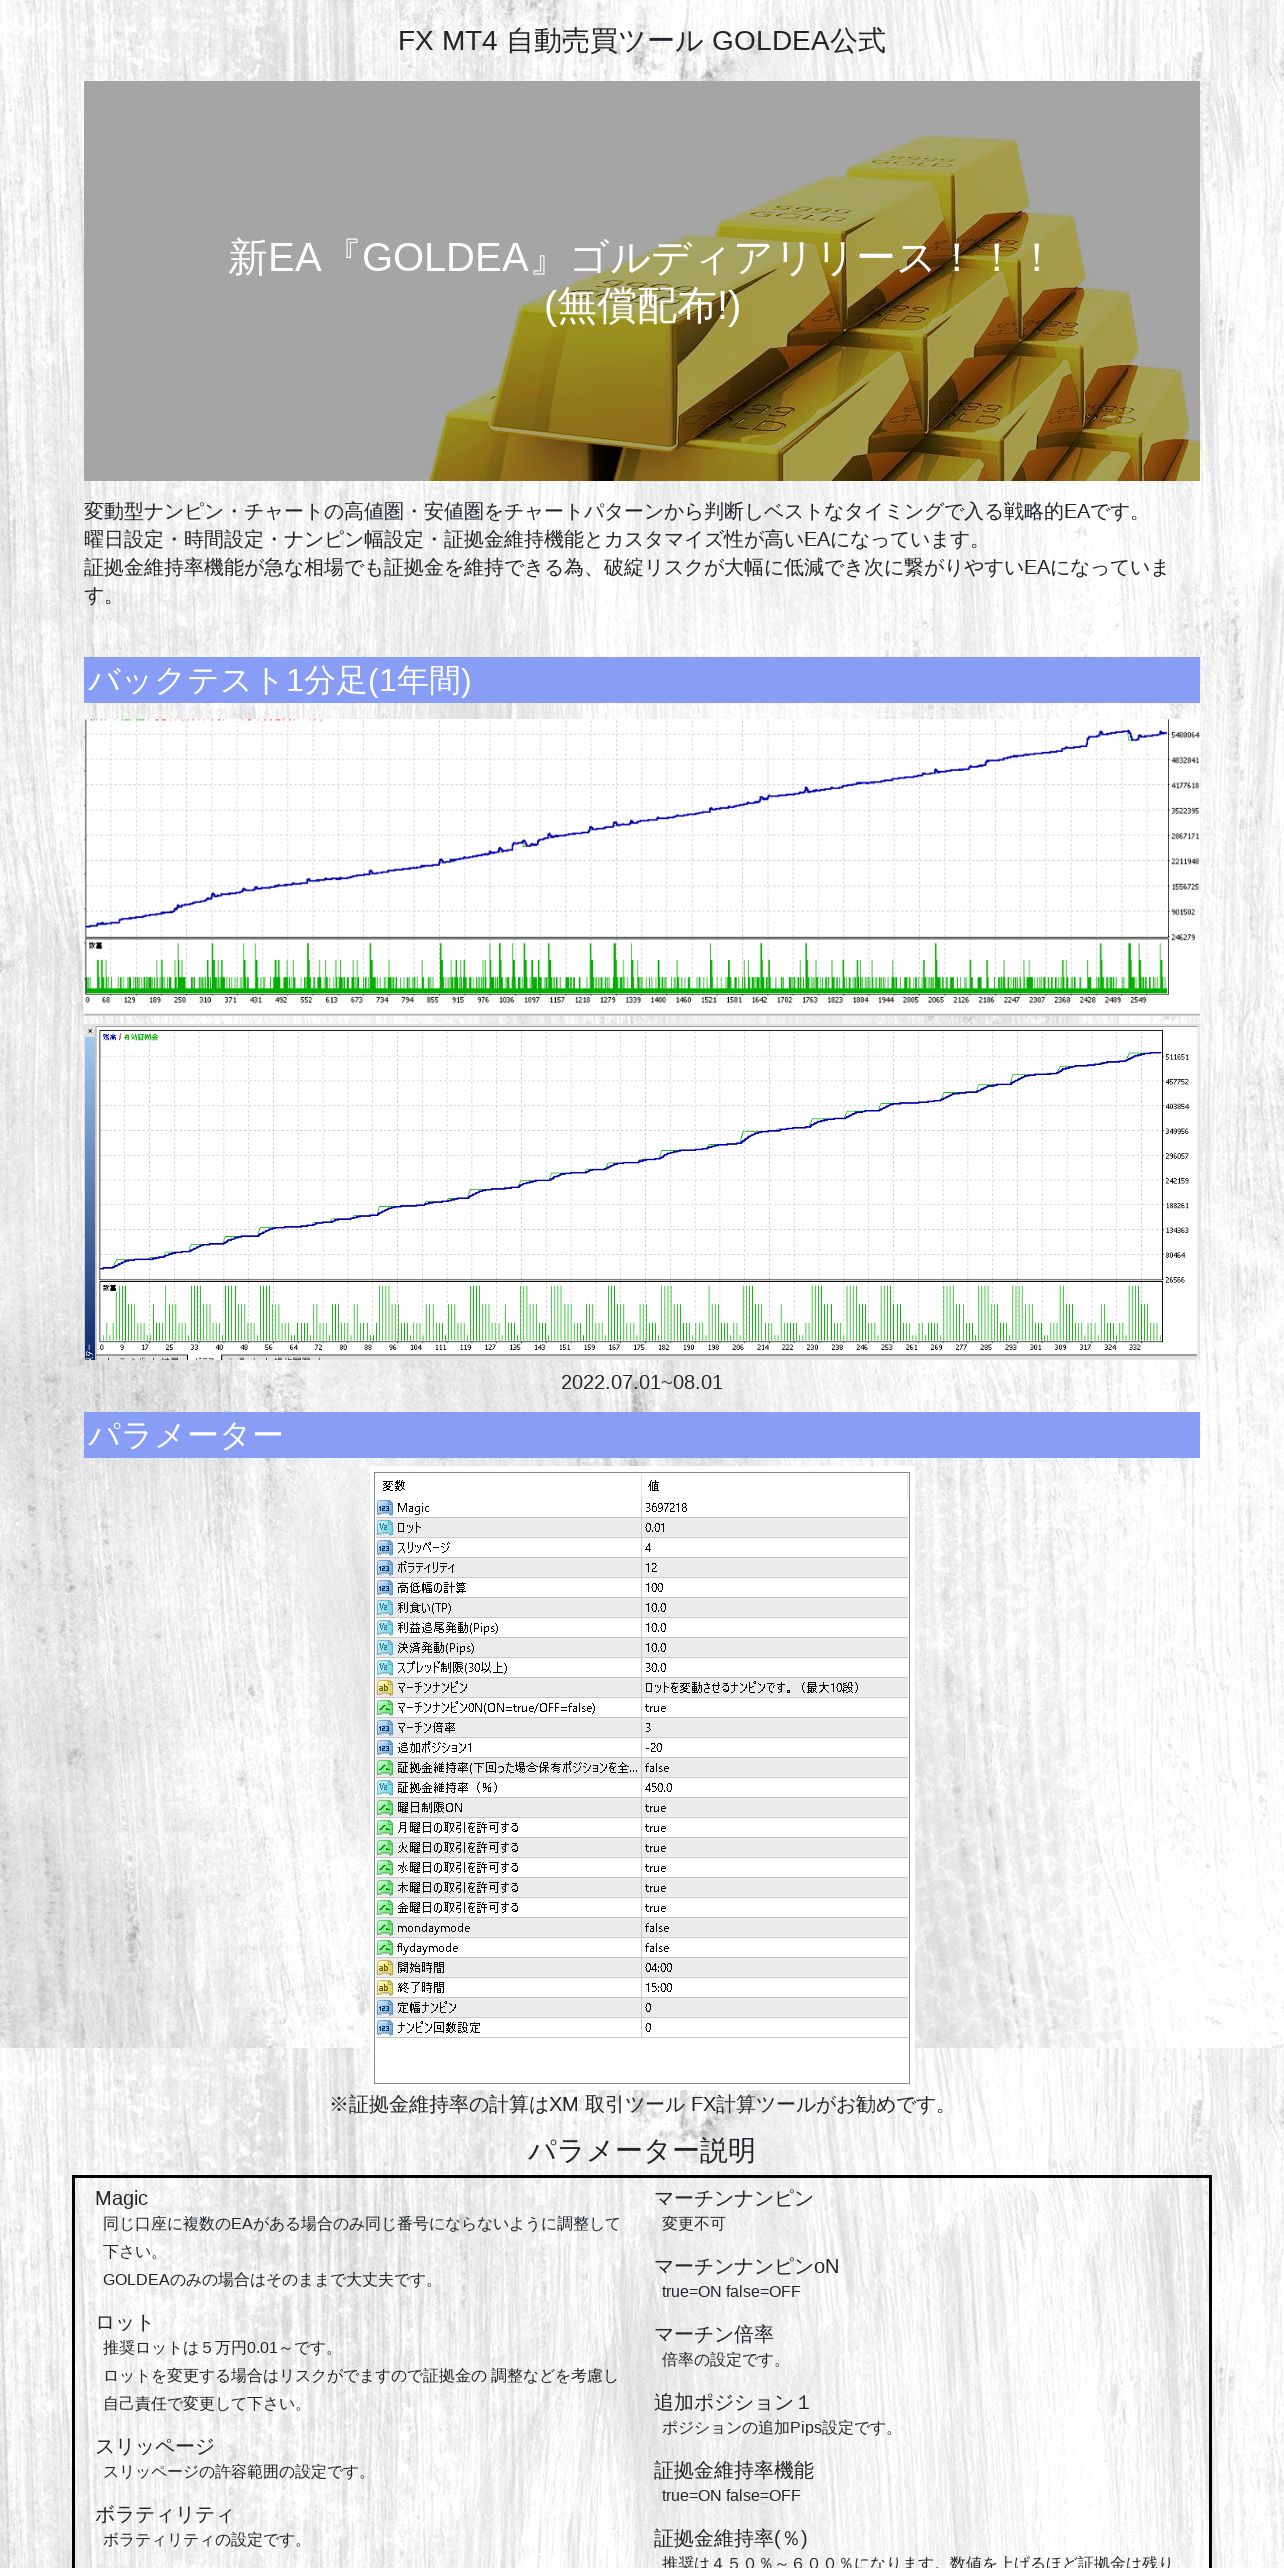
Task: Select the マーチン倍率 value 3
Action: pyautogui.click(x=648, y=1728)
